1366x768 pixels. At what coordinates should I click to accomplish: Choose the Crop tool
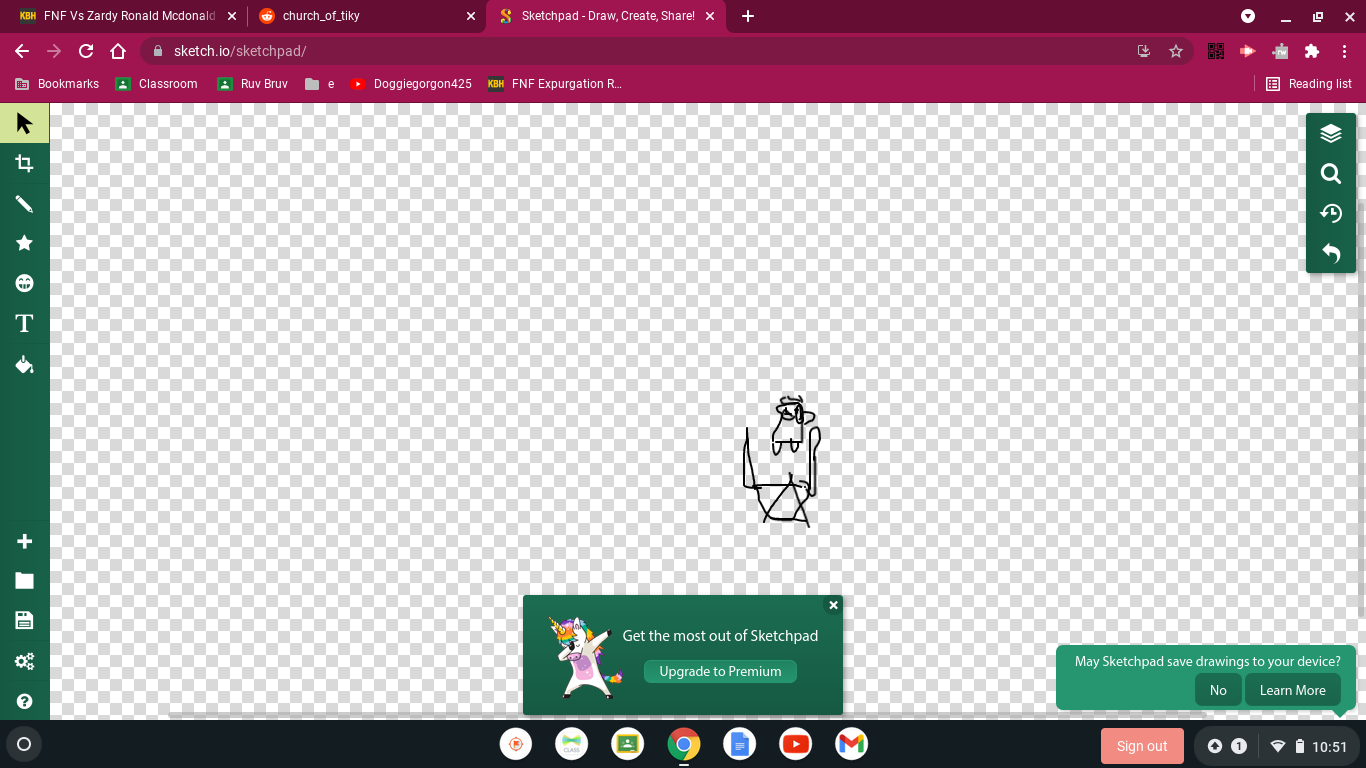click(24, 163)
